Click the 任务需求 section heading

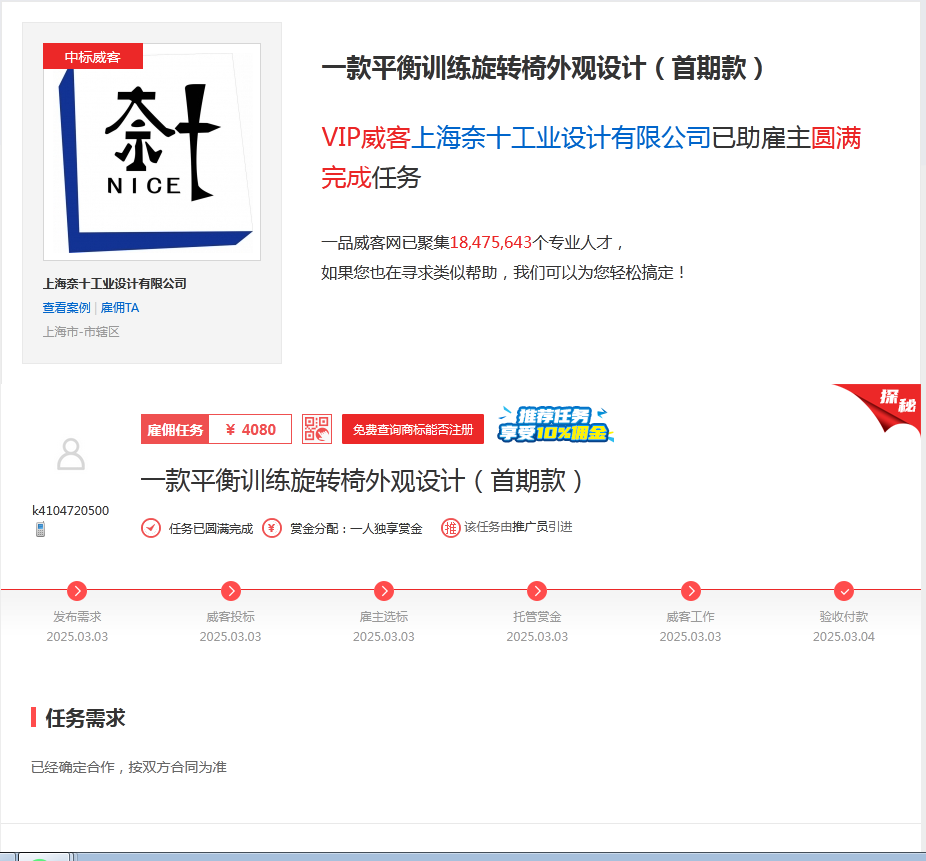85,718
